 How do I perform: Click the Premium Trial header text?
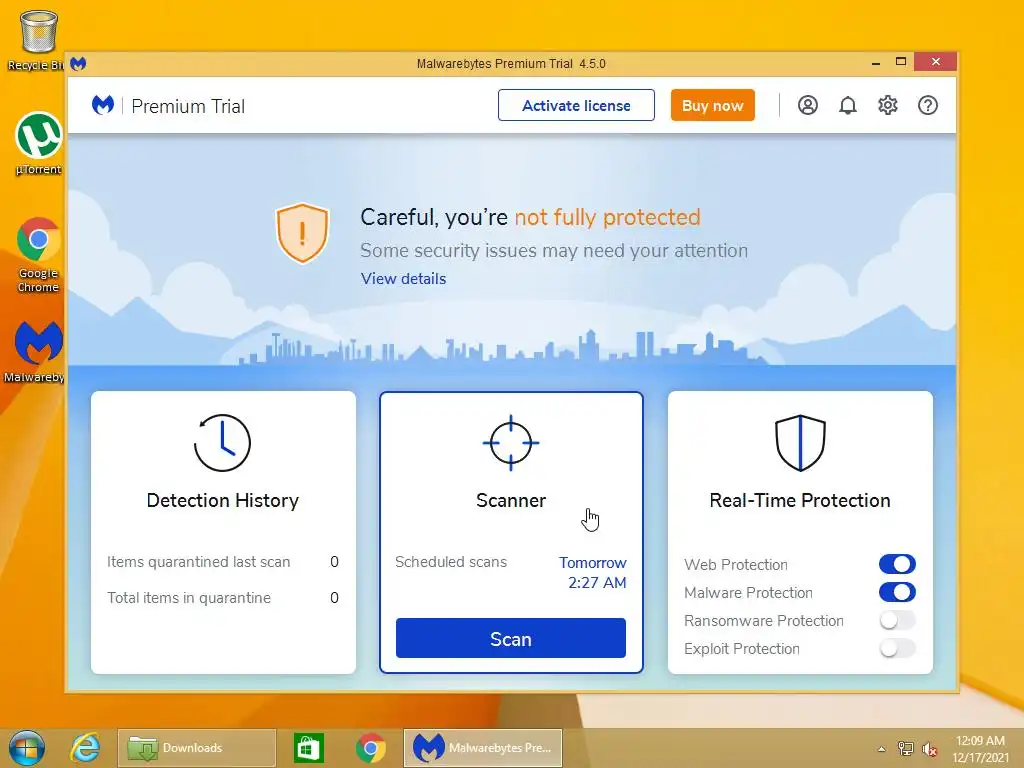coord(188,106)
